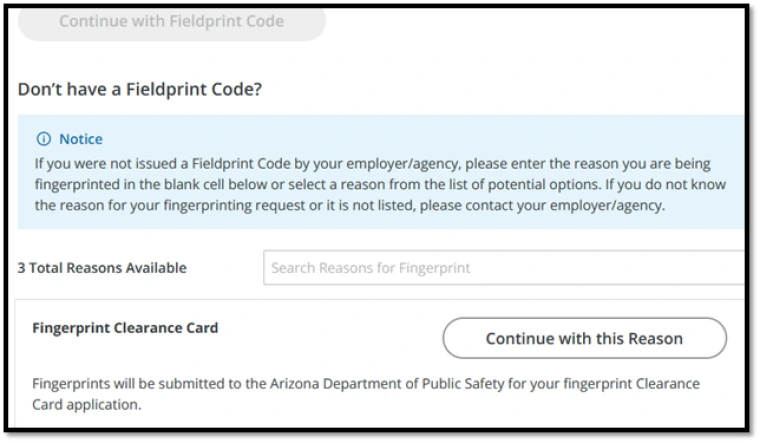760x443 pixels.
Task: Click the "3 Total Reasons Available" label
Action: pyautogui.click(x=102, y=268)
